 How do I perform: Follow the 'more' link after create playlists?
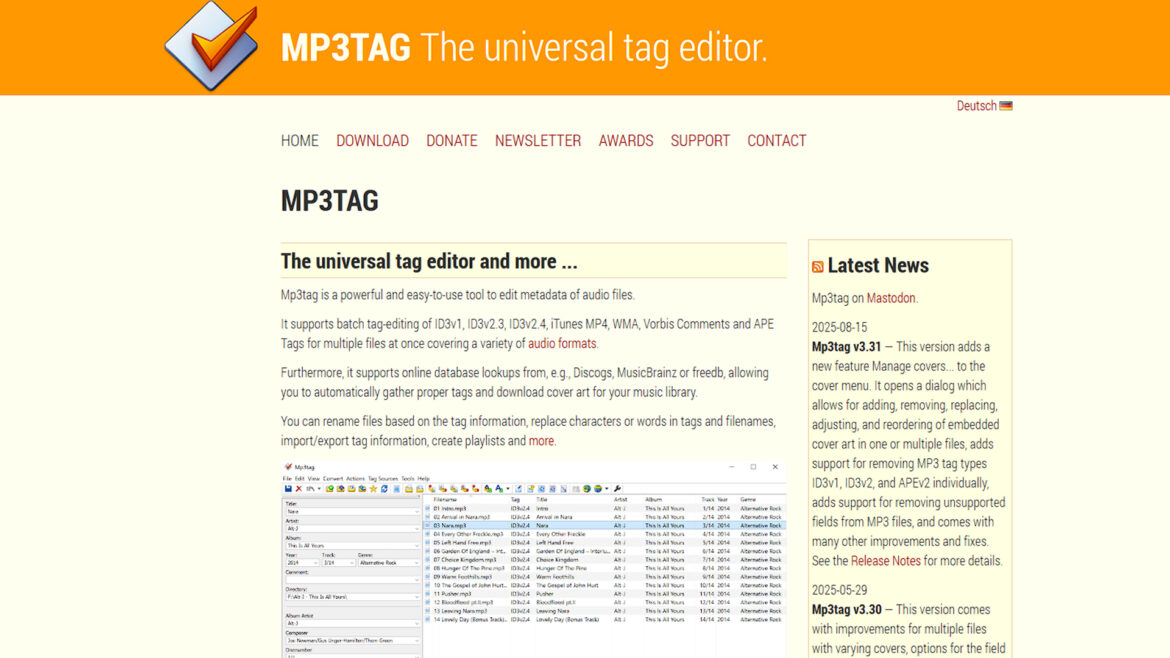coord(541,440)
